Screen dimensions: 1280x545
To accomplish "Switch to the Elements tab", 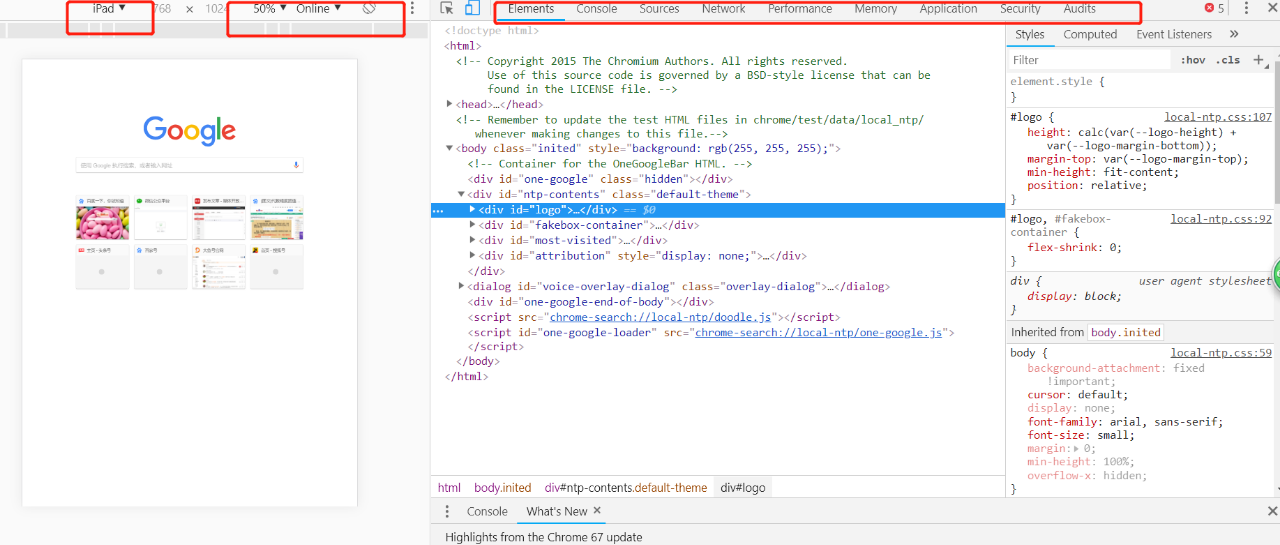I will point(531,9).
